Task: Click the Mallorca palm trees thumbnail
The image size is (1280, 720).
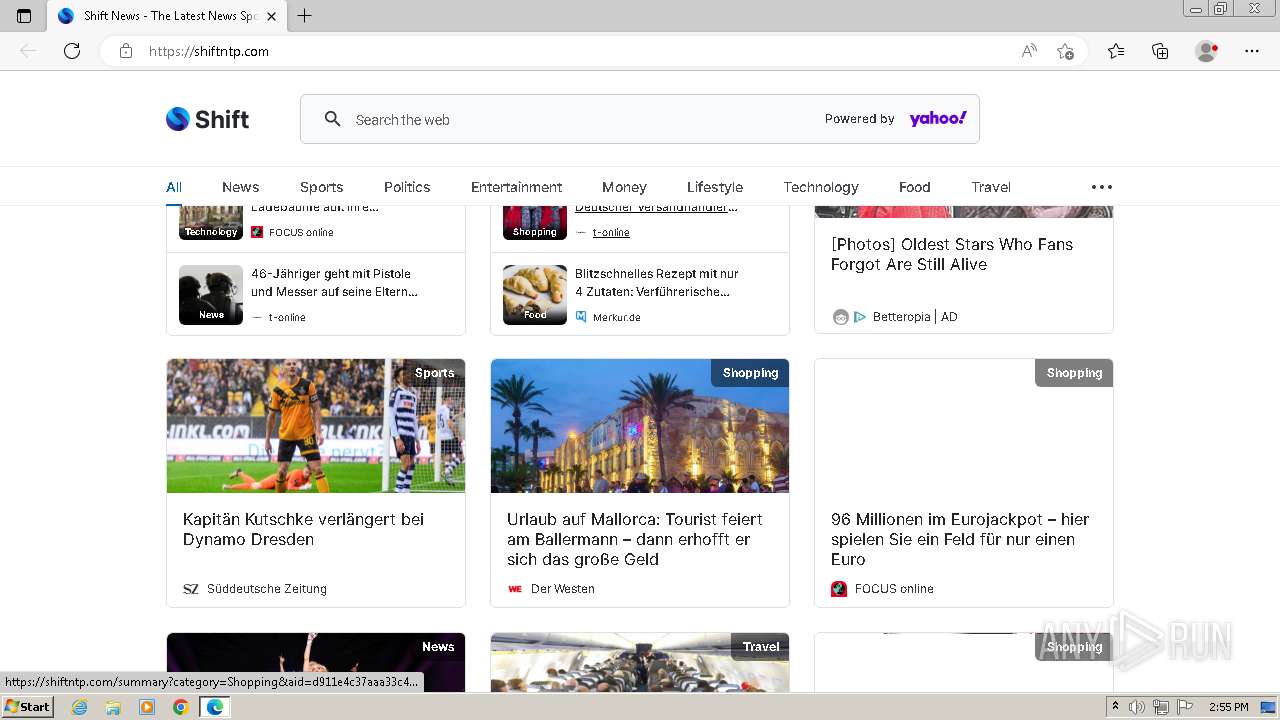Action: click(640, 426)
